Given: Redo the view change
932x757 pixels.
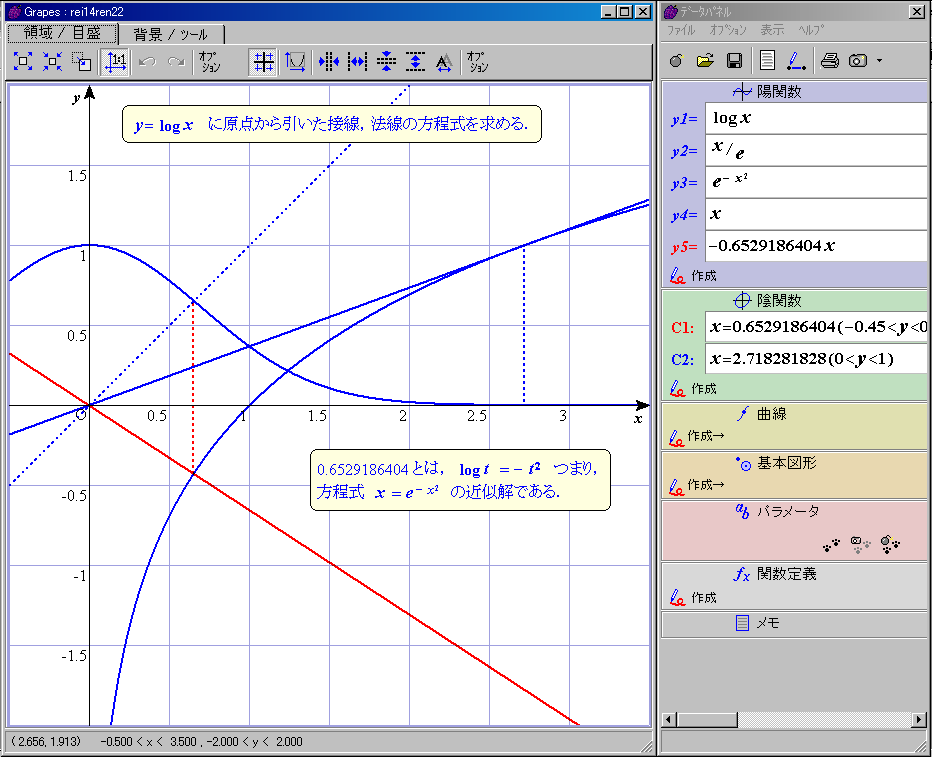Looking at the screenshot, I should 176,62.
